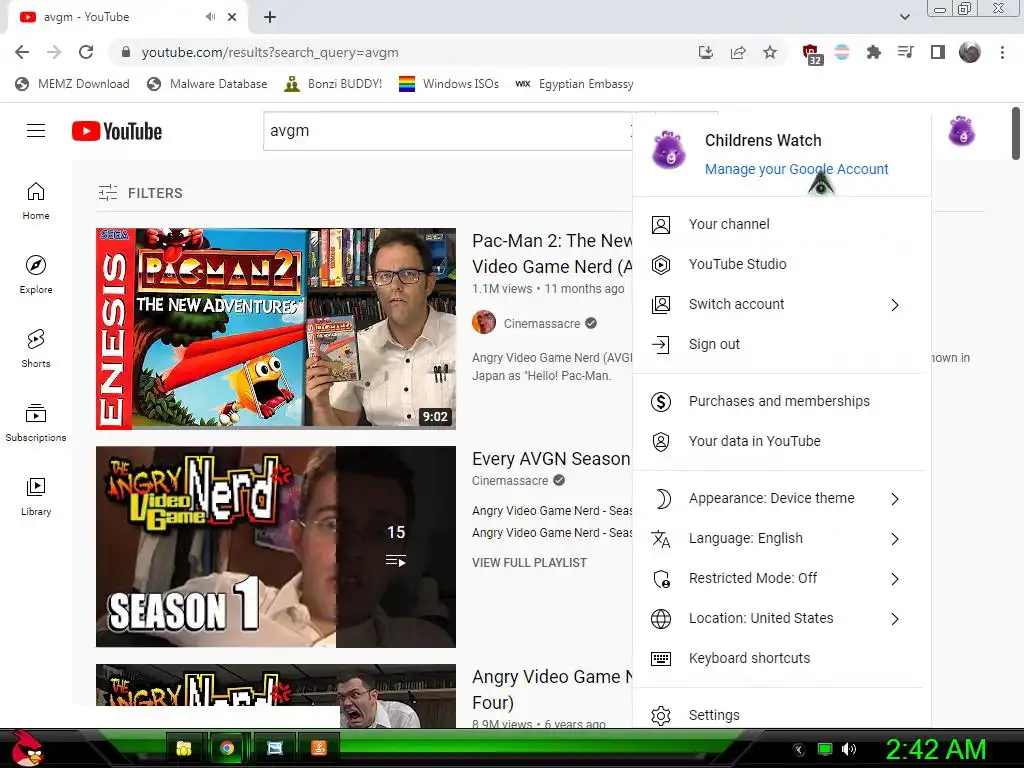The width and height of the screenshot is (1024, 768).
Task: Click VIEW FULL PLAYLIST link
Action: pos(529,562)
